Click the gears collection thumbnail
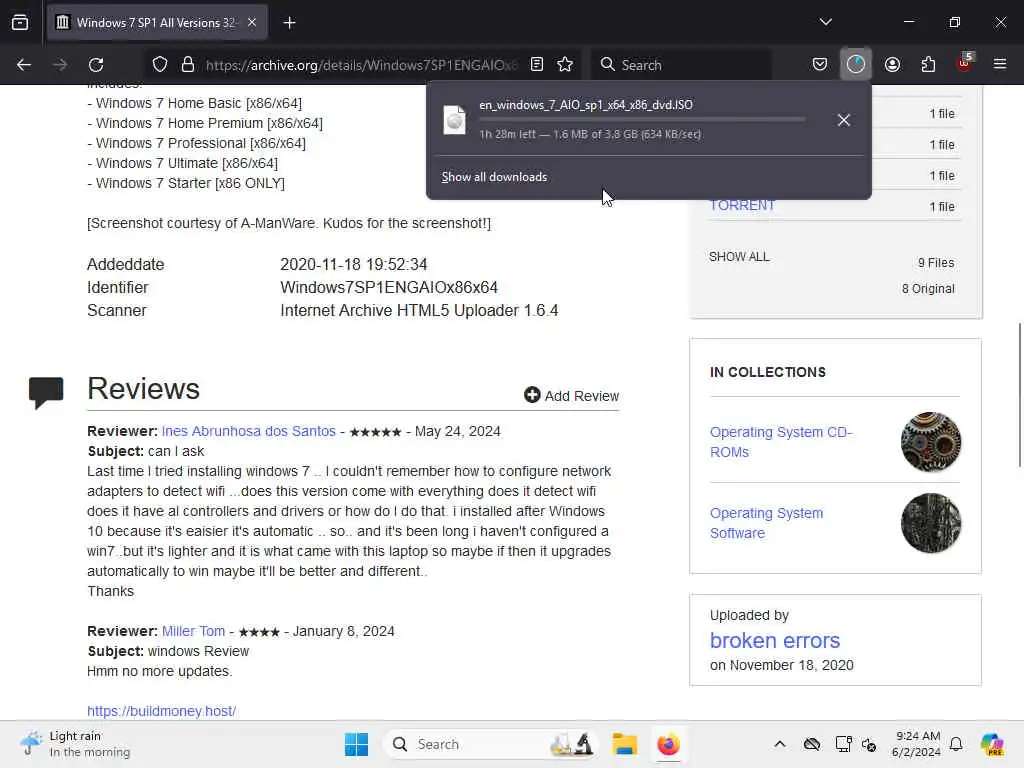The width and height of the screenshot is (1024, 768). (931, 442)
